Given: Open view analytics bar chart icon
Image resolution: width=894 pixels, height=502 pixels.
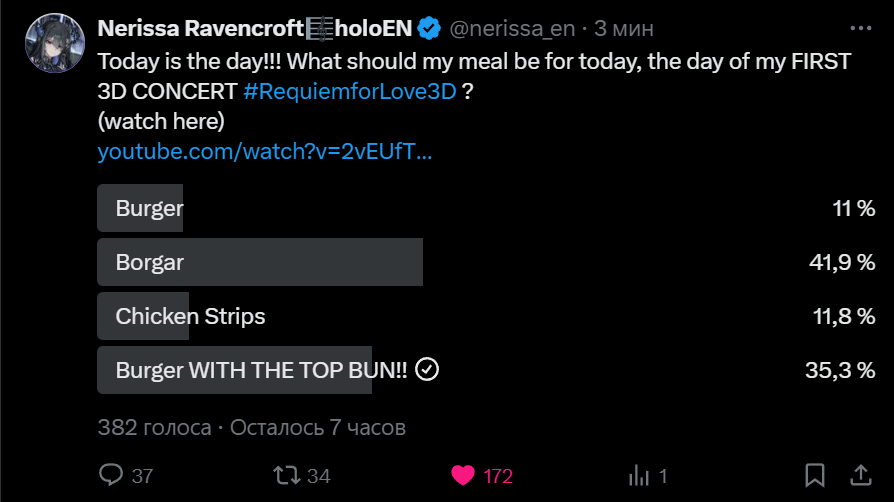Looking at the screenshot, I should coord(636,475).
